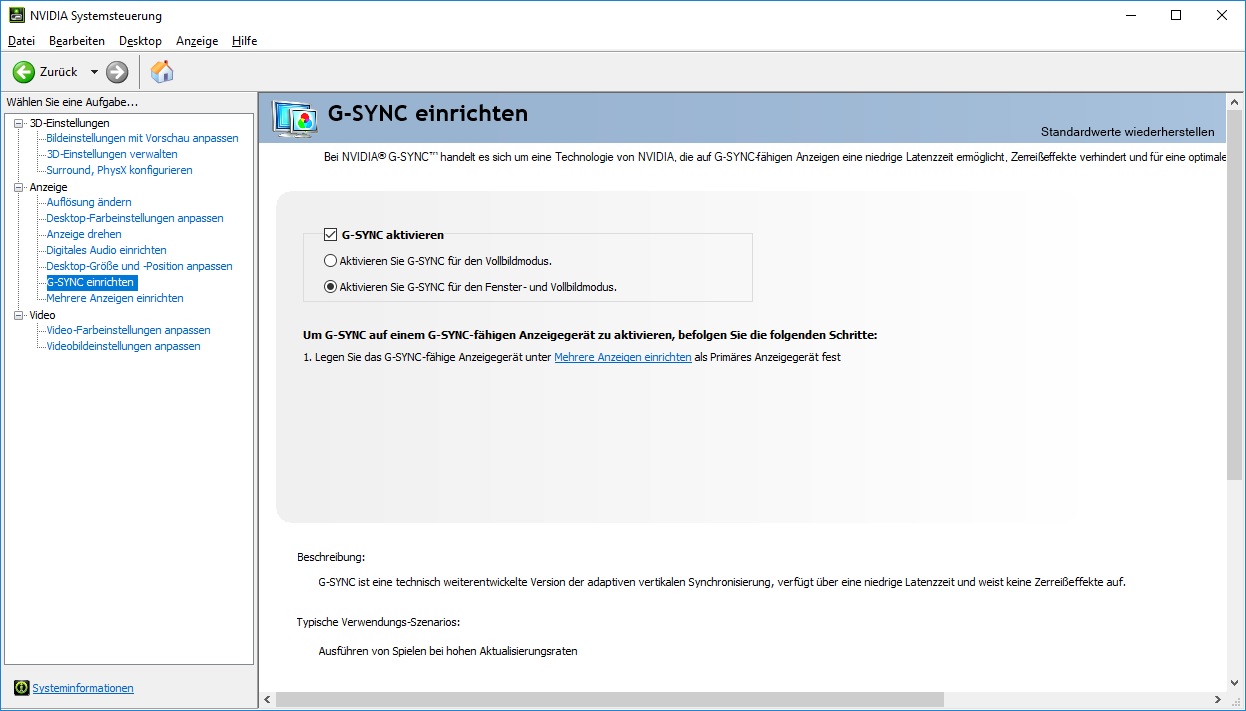Click Standardwerte wiederherstellen link

tap(1127, 132)
